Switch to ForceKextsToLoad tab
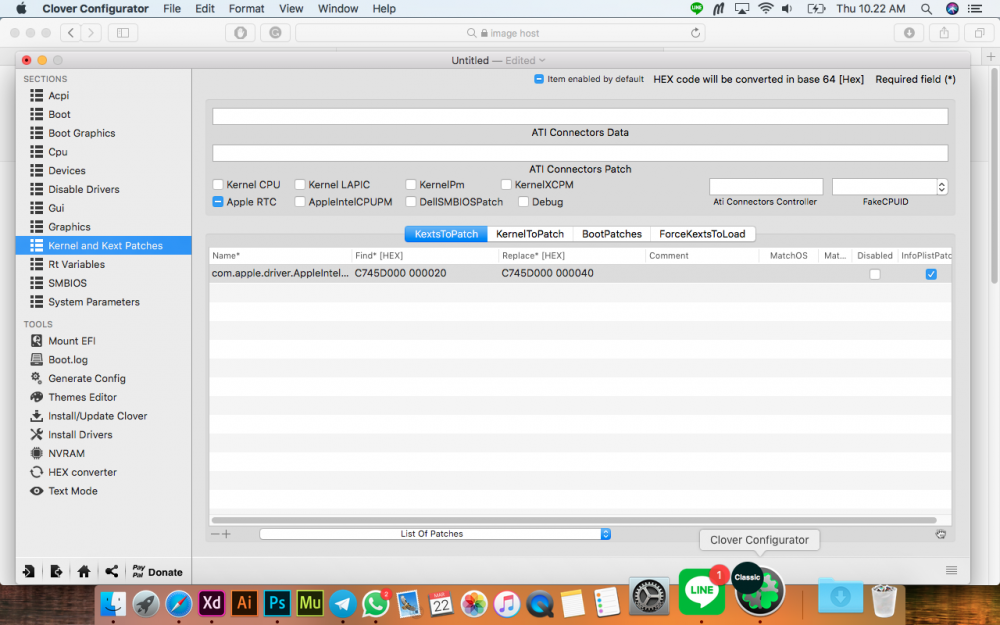Viewport: 1000px width, 625px height. click(702, 234)
